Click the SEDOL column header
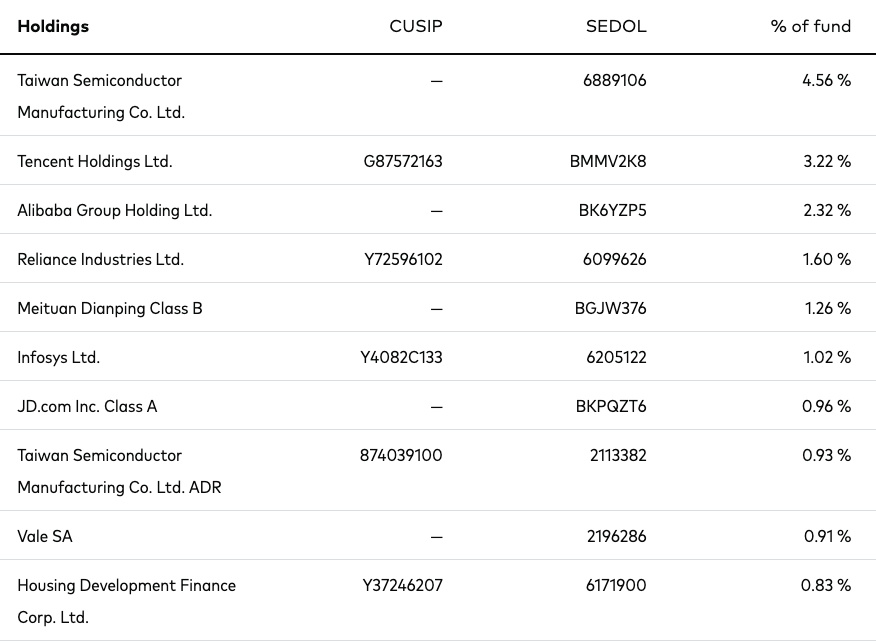The image size is (876, 643). tap(616, 27)
